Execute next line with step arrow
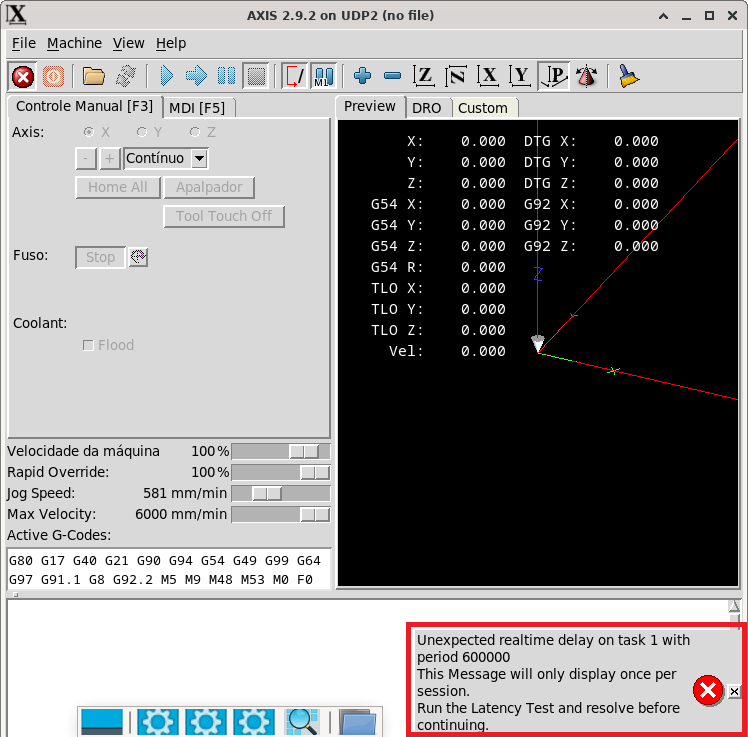Viewport: 748px width, 737px height. (x=196, y=76)
